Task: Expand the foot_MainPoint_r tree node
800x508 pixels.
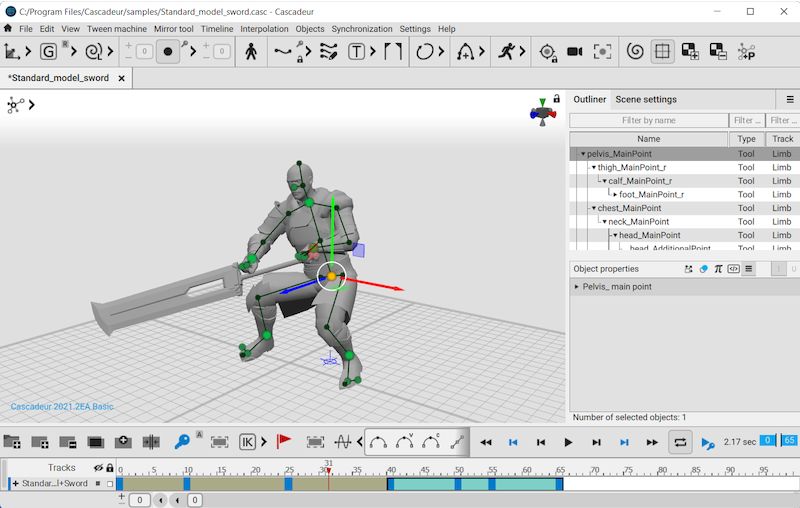Action: tap(615, 194)
